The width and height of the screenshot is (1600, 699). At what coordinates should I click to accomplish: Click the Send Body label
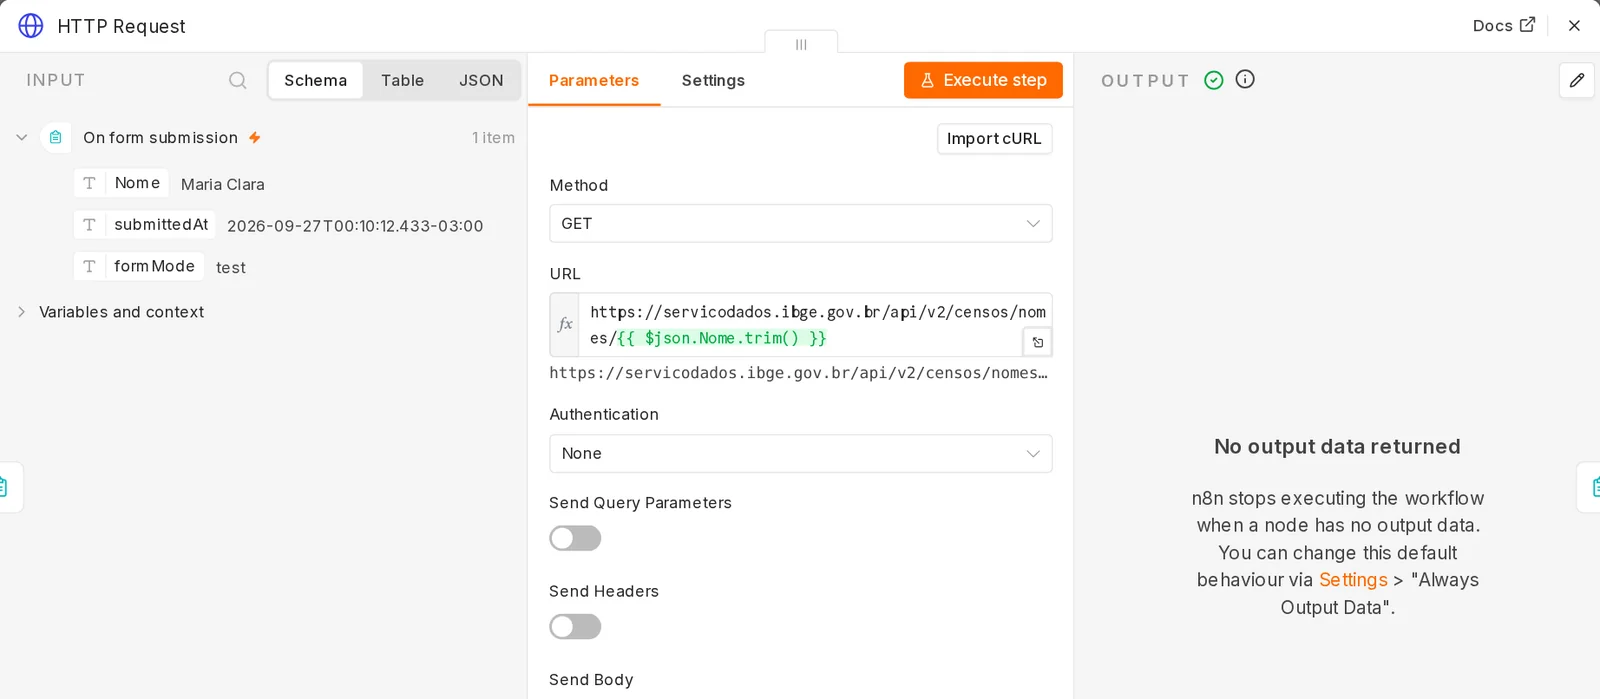[x=591, y=680]
